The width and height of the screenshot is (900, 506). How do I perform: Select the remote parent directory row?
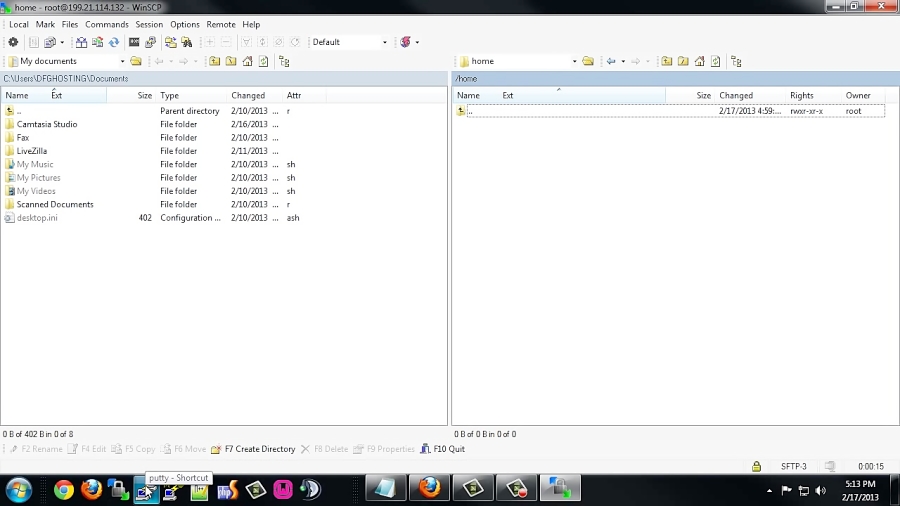[670, 111]
